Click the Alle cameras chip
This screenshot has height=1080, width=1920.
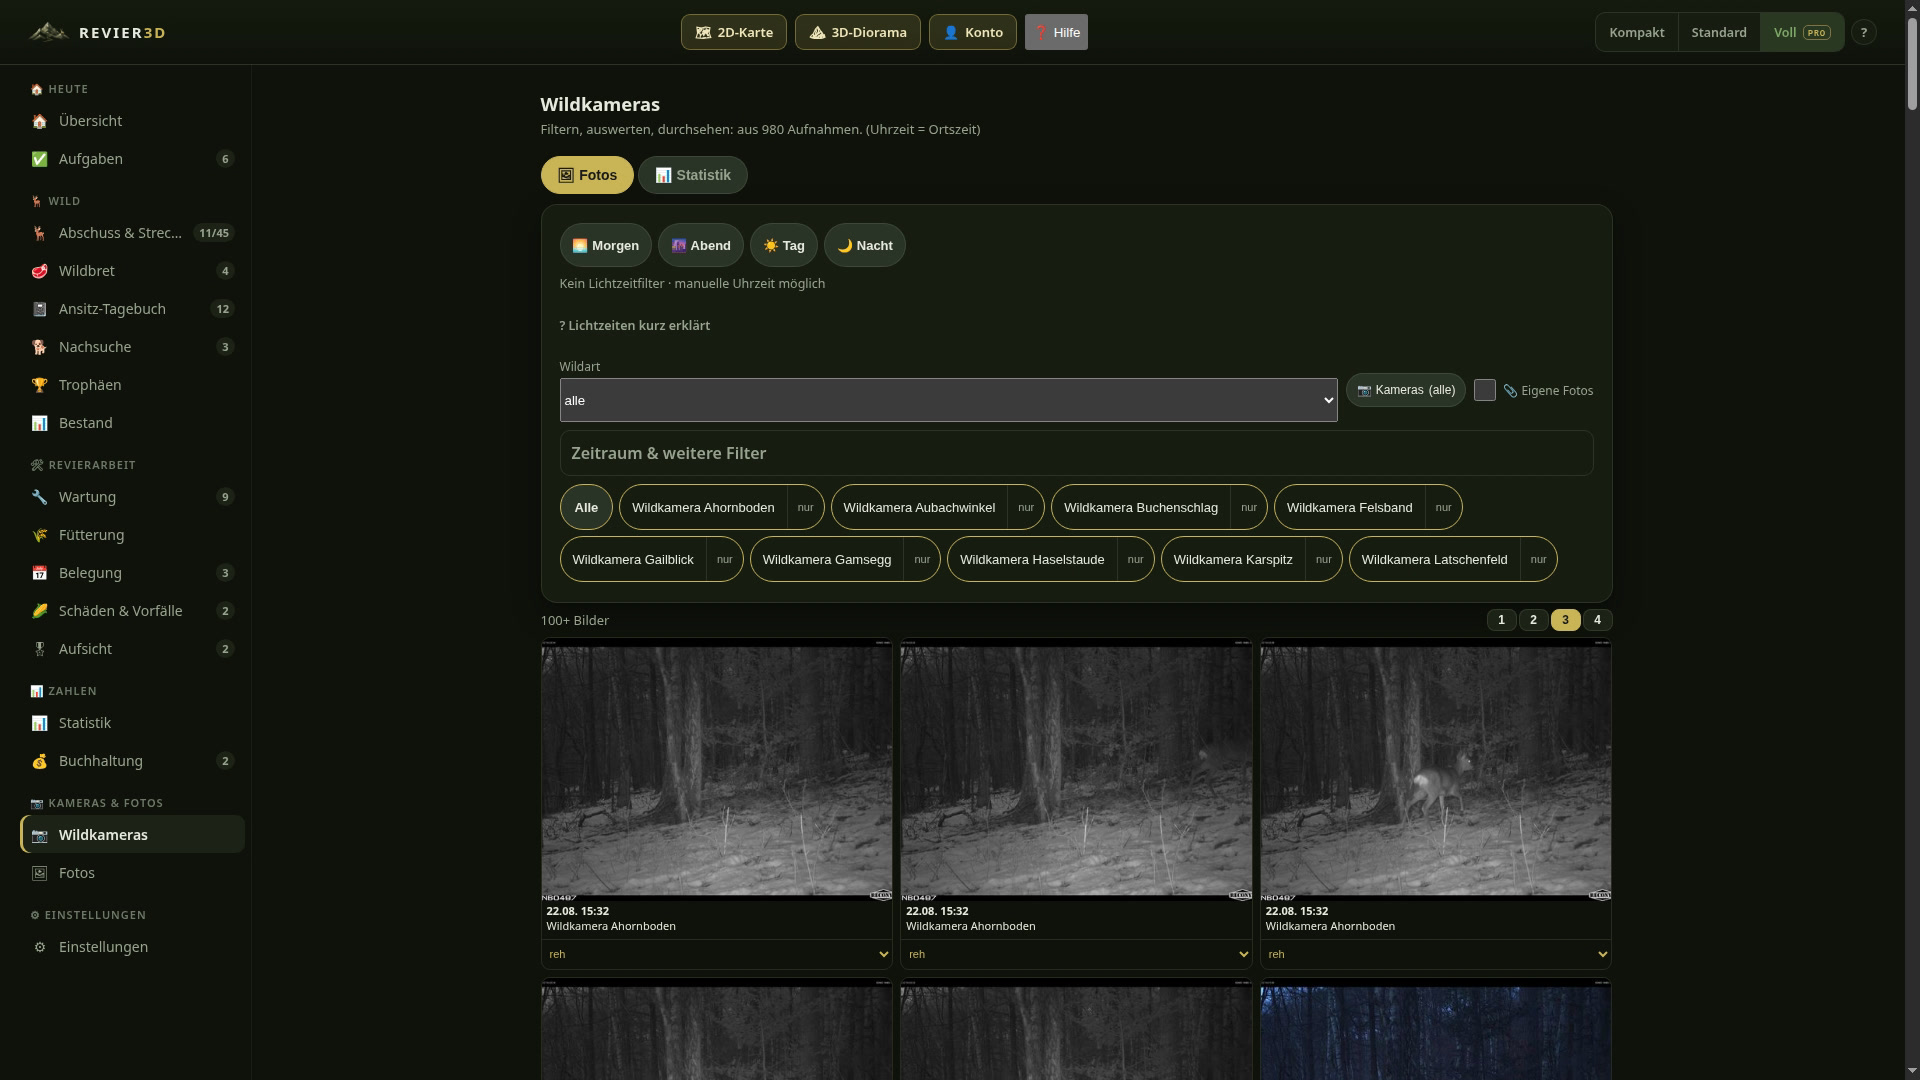(586, 507)
